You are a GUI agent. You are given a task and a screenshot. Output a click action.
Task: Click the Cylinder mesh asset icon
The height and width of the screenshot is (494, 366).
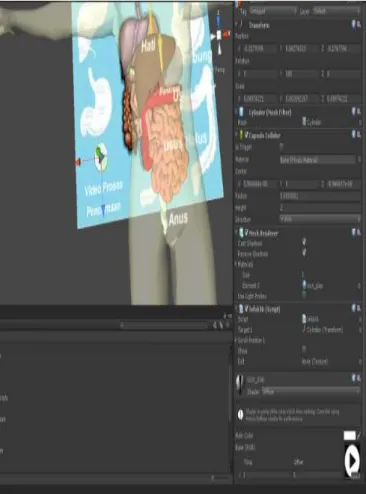304,121
